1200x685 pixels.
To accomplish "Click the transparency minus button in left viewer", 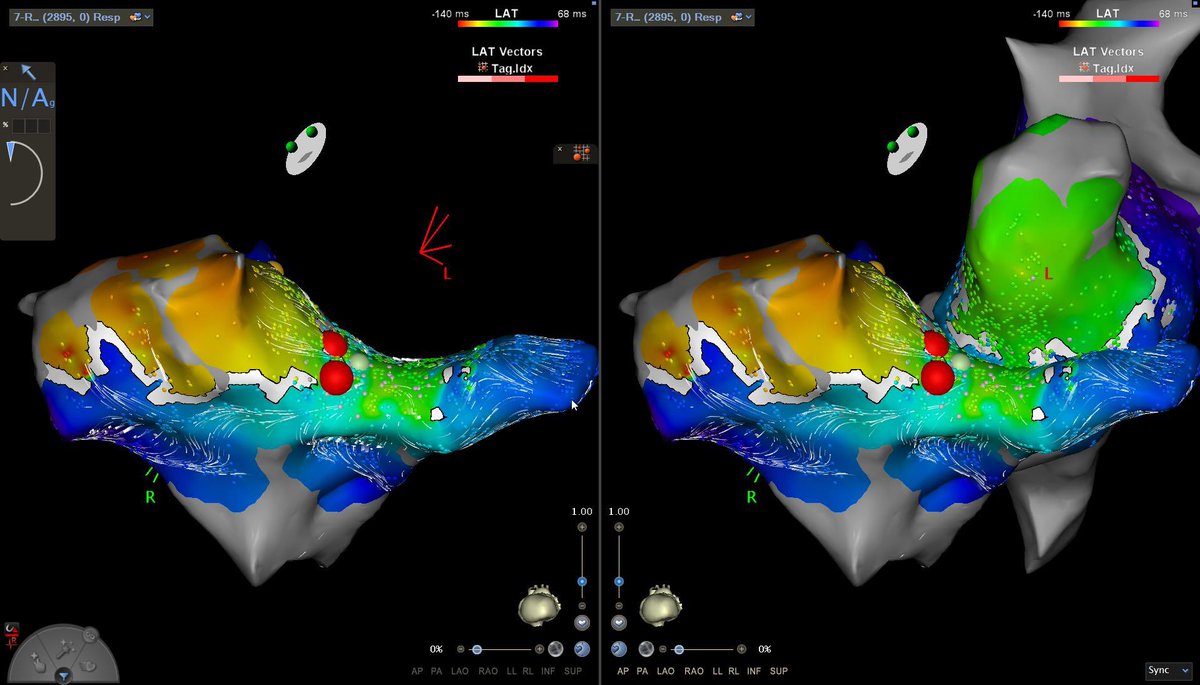I will pyautogui.click(x=460, y=649).
